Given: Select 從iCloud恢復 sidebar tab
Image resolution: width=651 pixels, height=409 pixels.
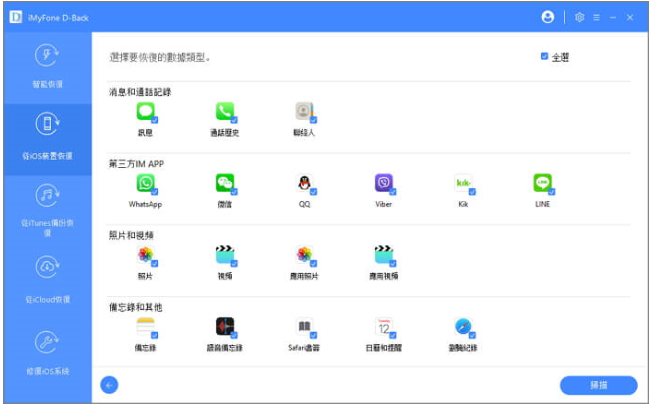Looking at the screenshot, I should (x=47, y=282).
